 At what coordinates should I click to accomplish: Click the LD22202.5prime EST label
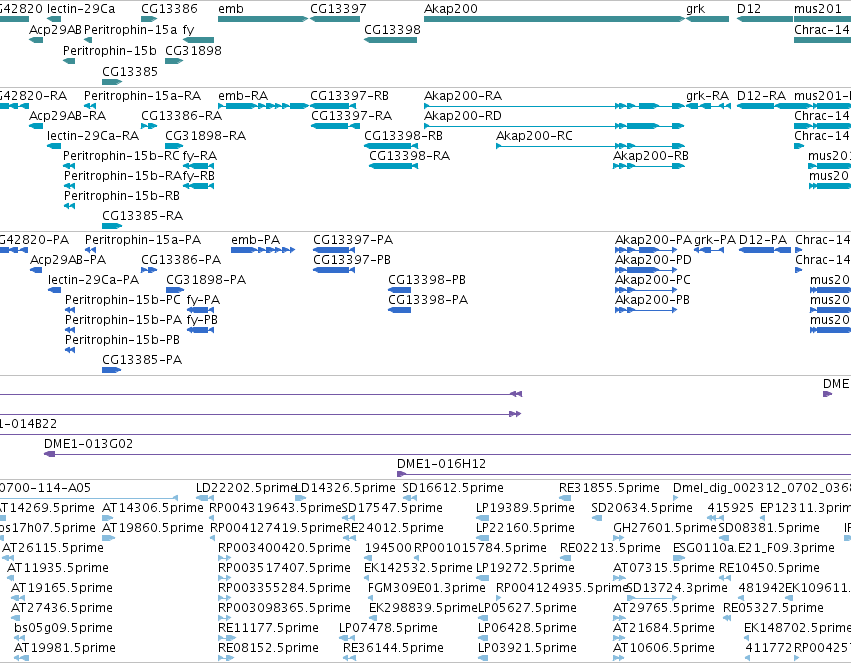coord(246,488)
